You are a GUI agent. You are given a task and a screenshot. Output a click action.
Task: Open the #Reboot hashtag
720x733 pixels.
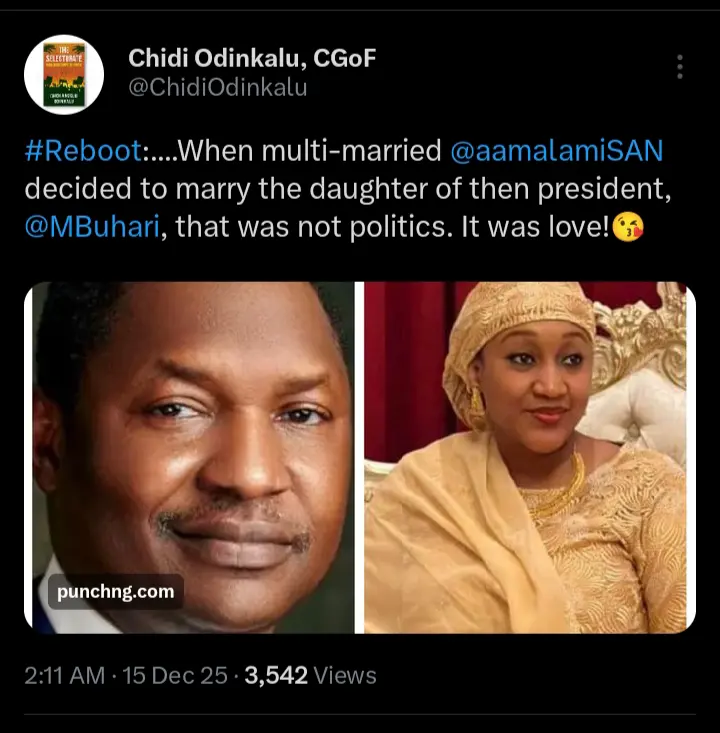point(83,152)
